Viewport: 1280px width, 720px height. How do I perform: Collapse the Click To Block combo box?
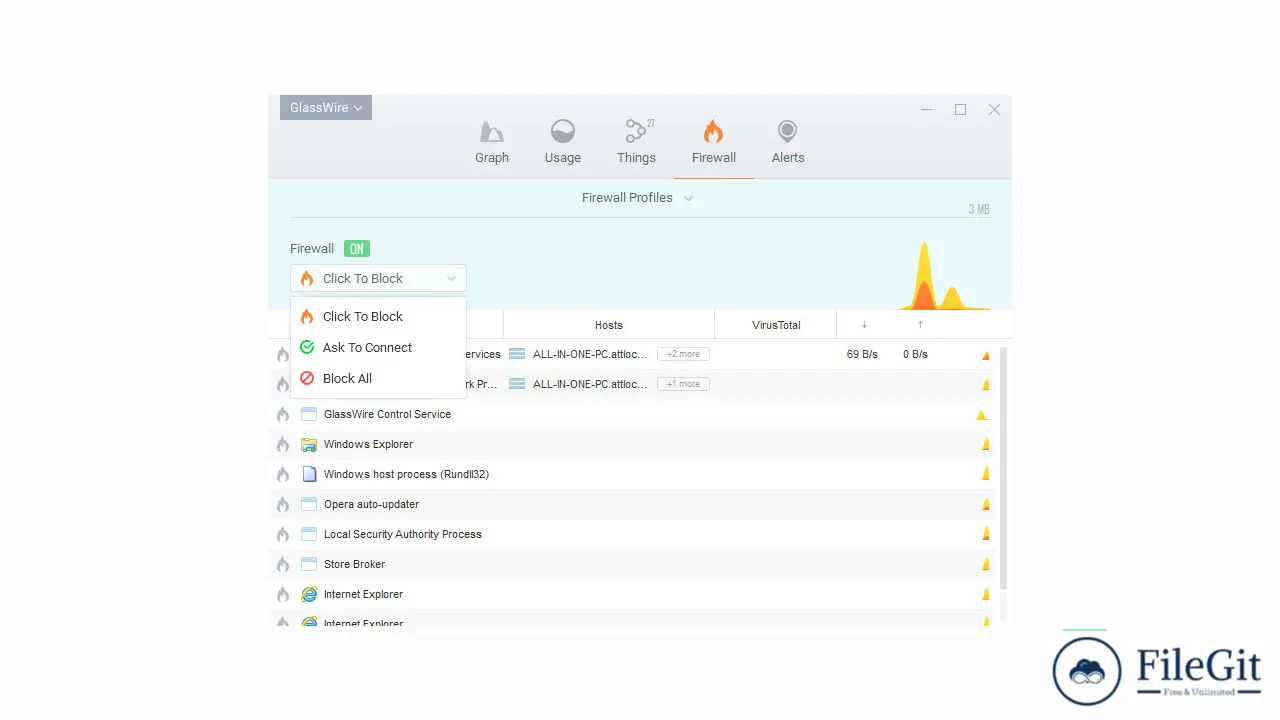click(378, 278)
